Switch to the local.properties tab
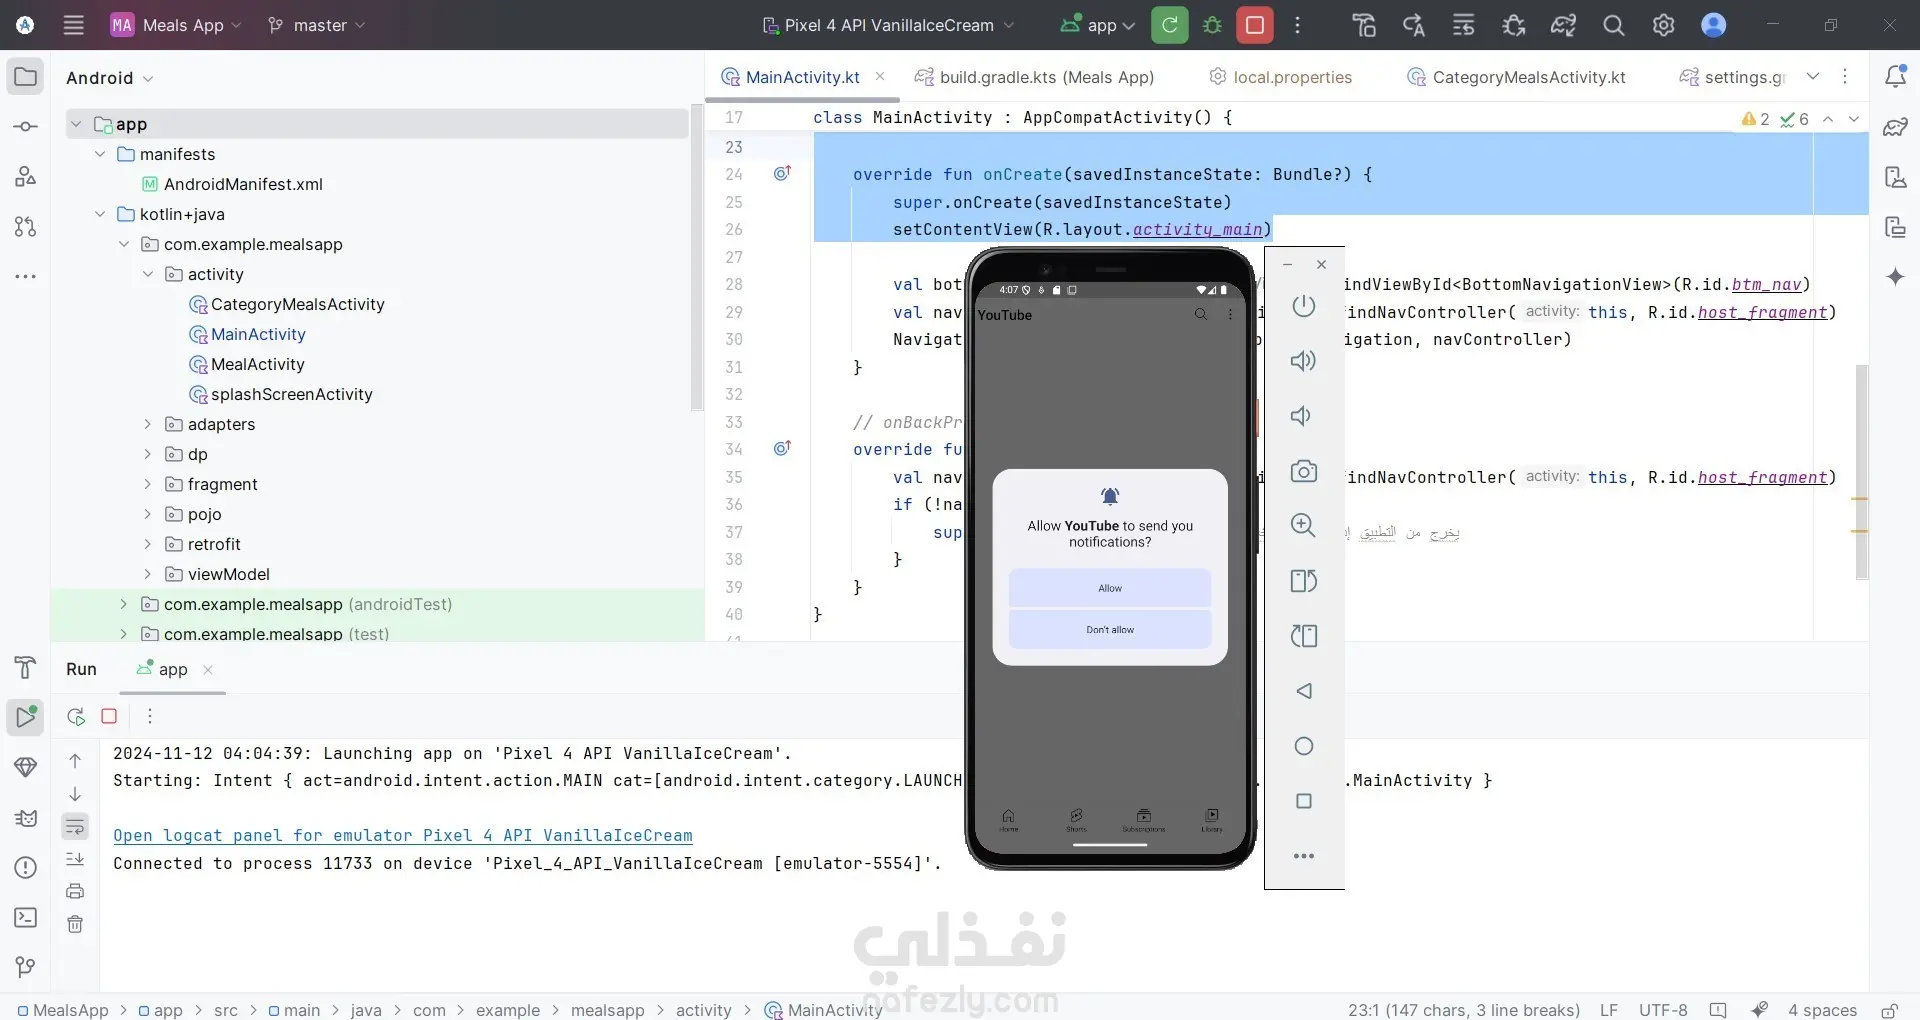1920x1020 pixels. click(1281, 77)
